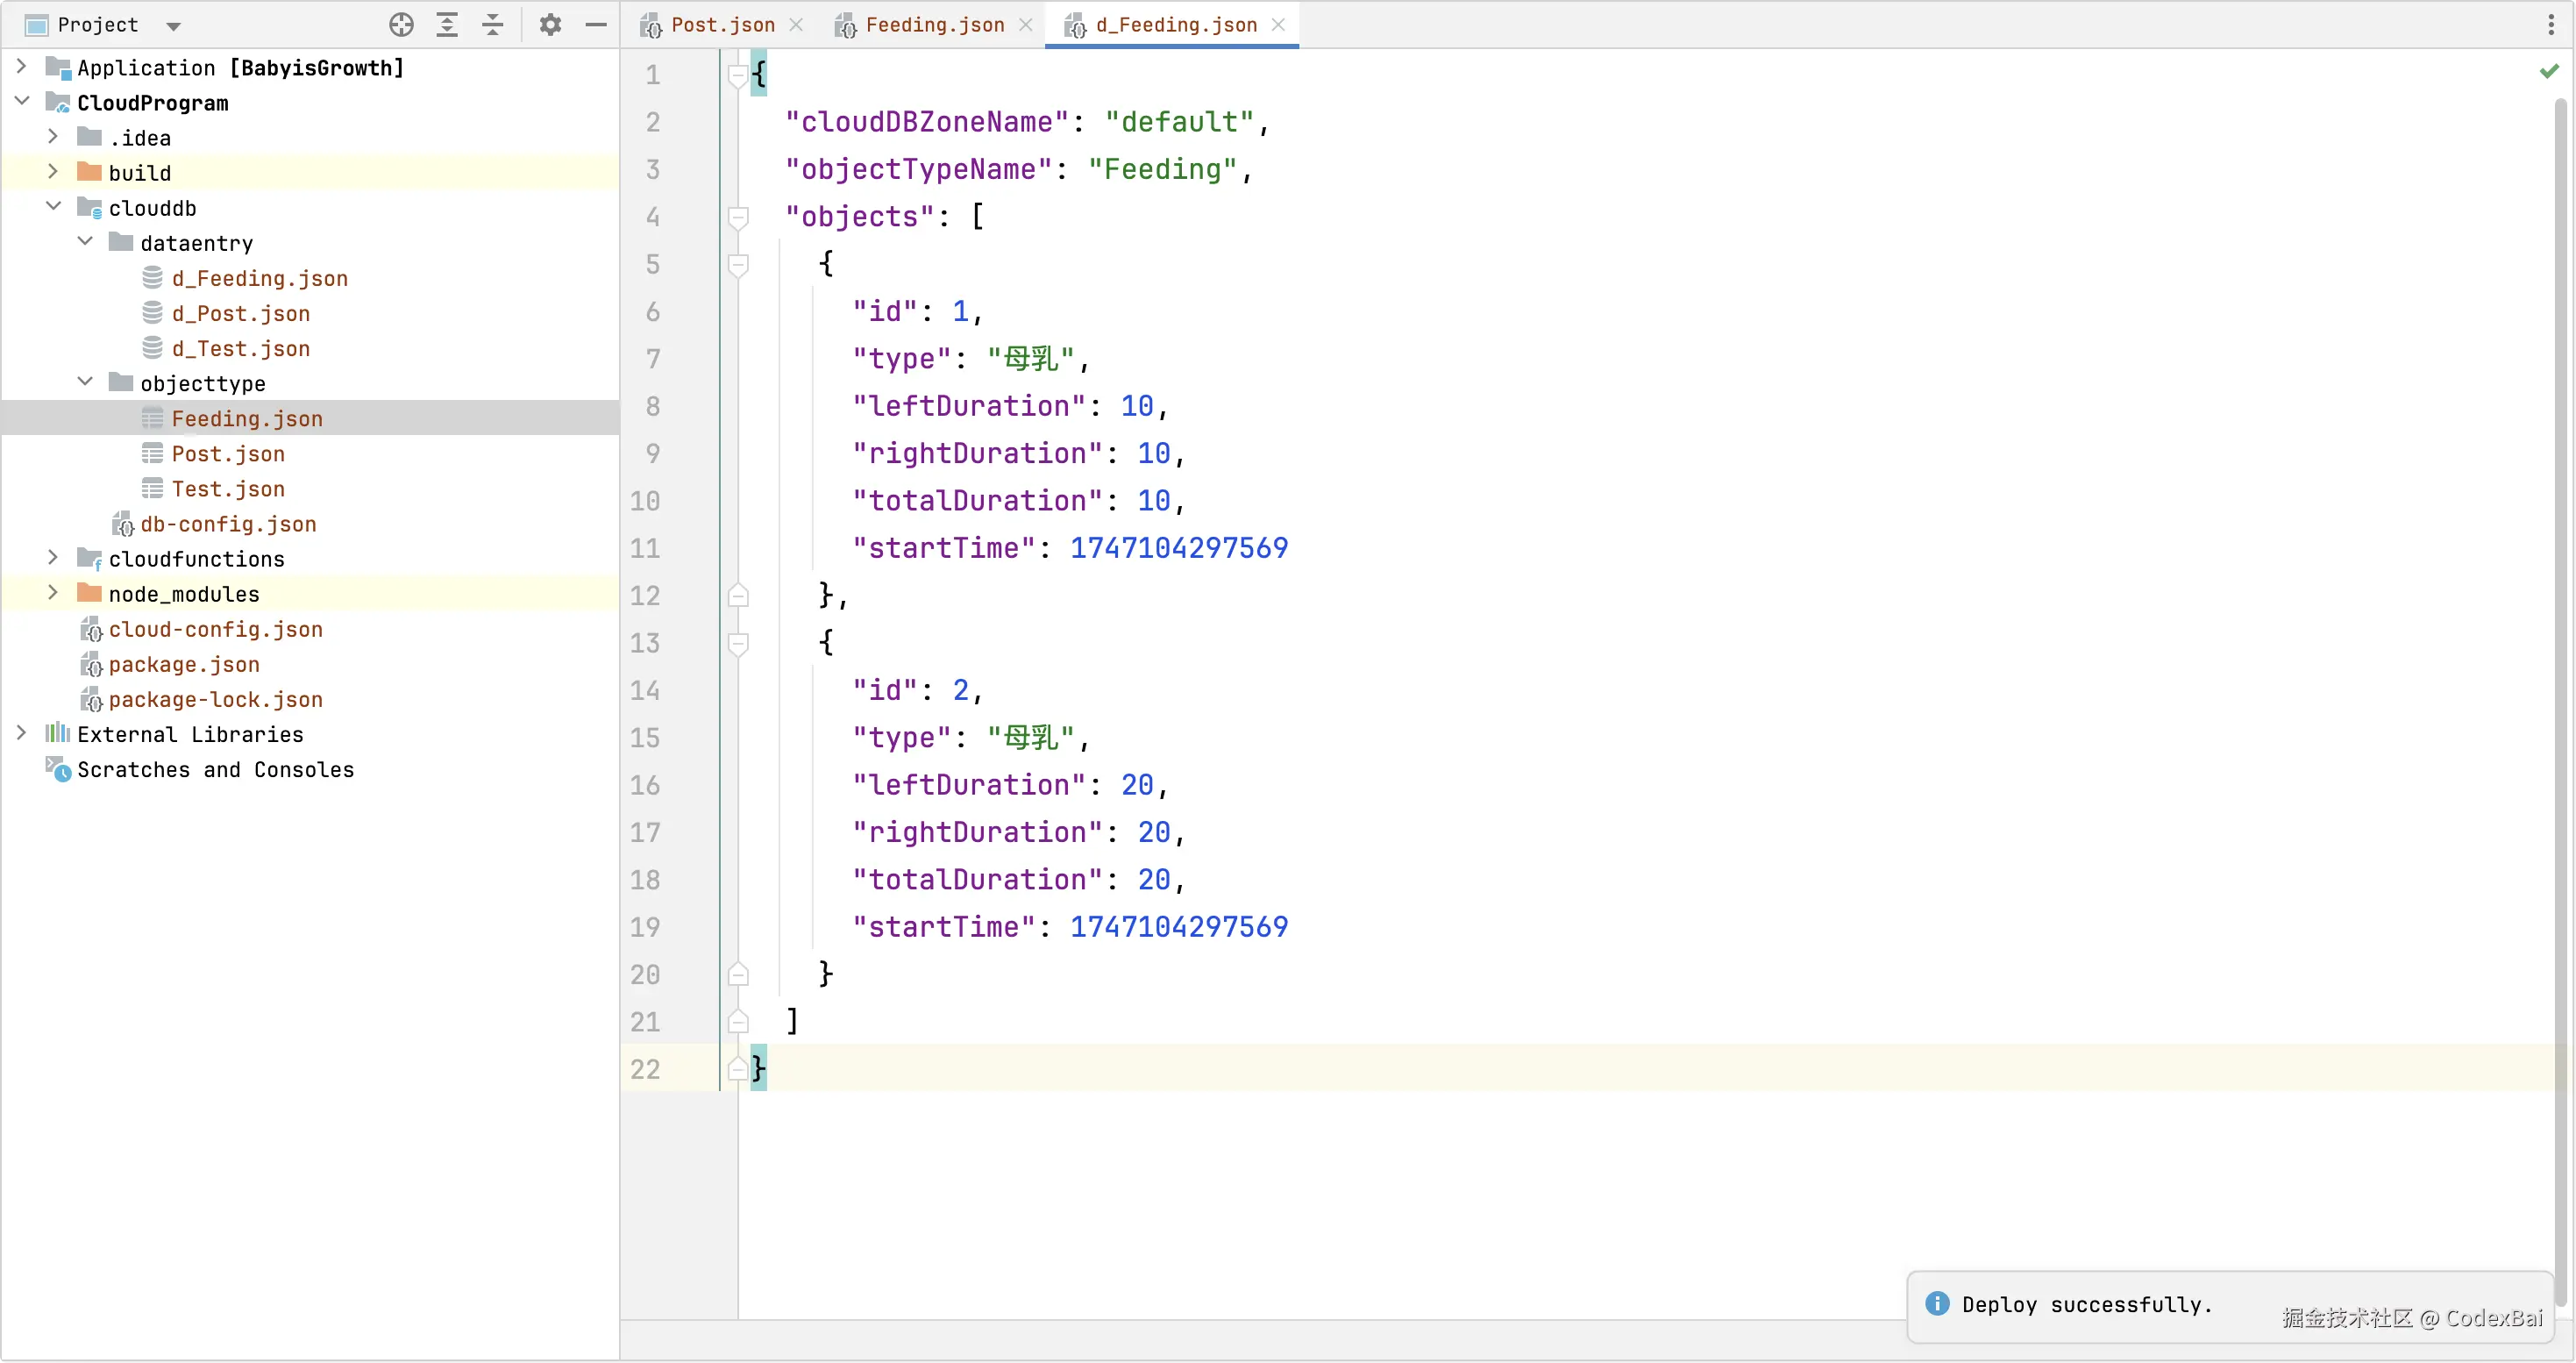Open the Project panel gear settings

(x=550, y=25)
